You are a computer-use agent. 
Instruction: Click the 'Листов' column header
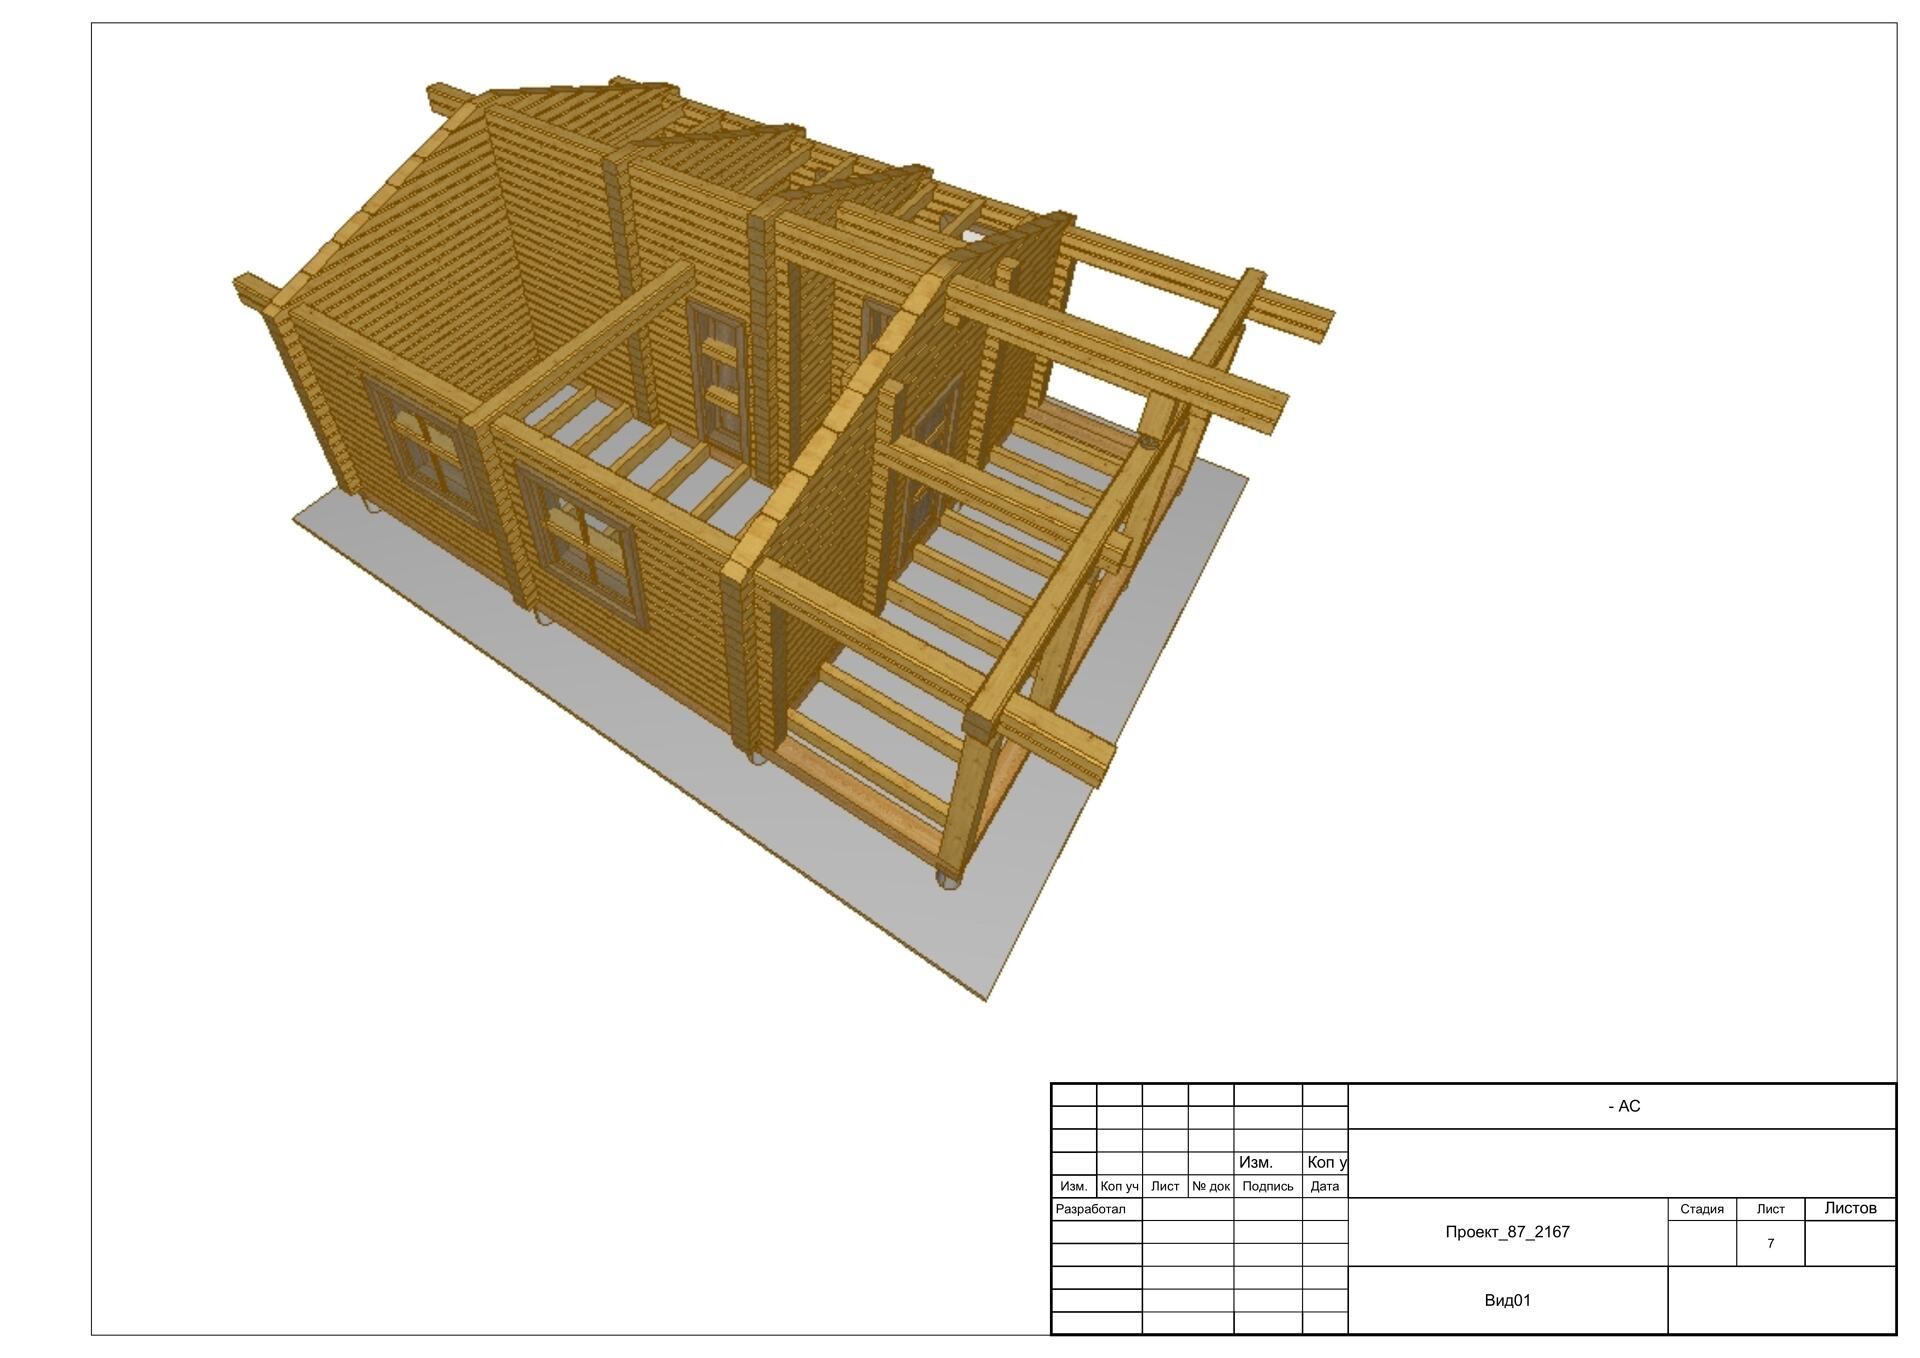point(1850,1208)
